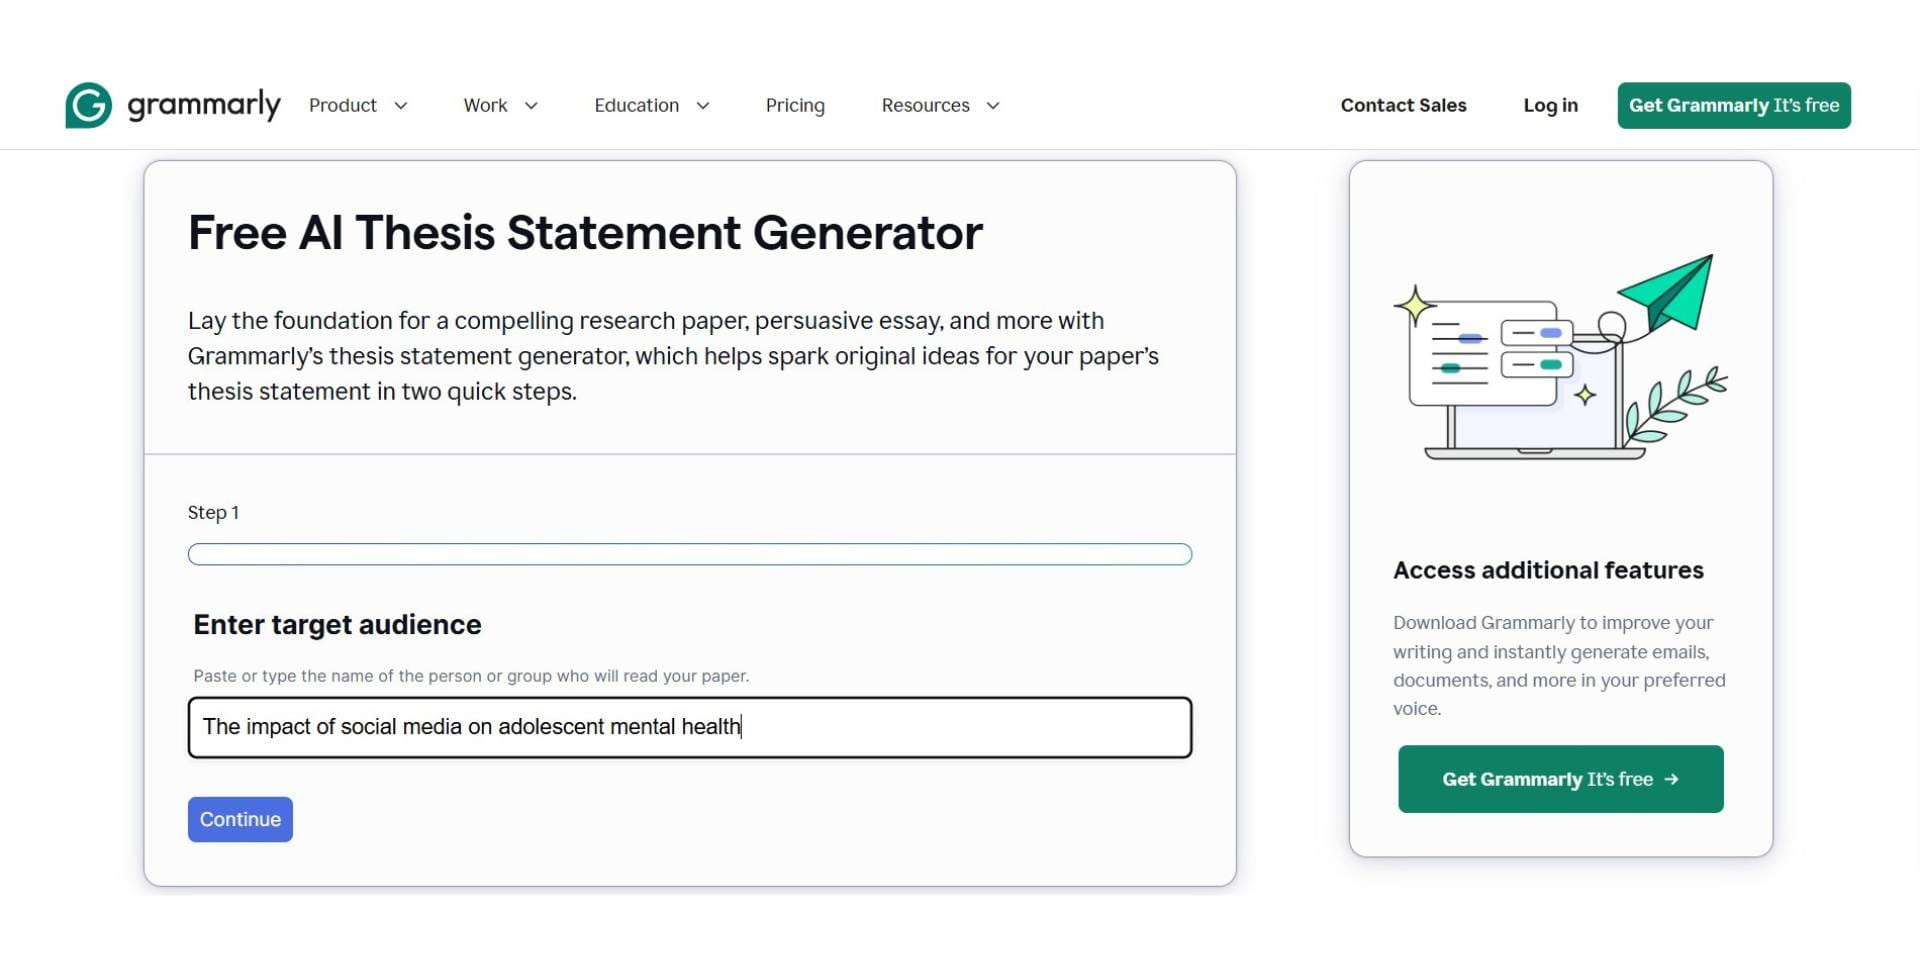Select the target audience text input field
This screenshot has width=1920, height=960.
coord(689,727)
